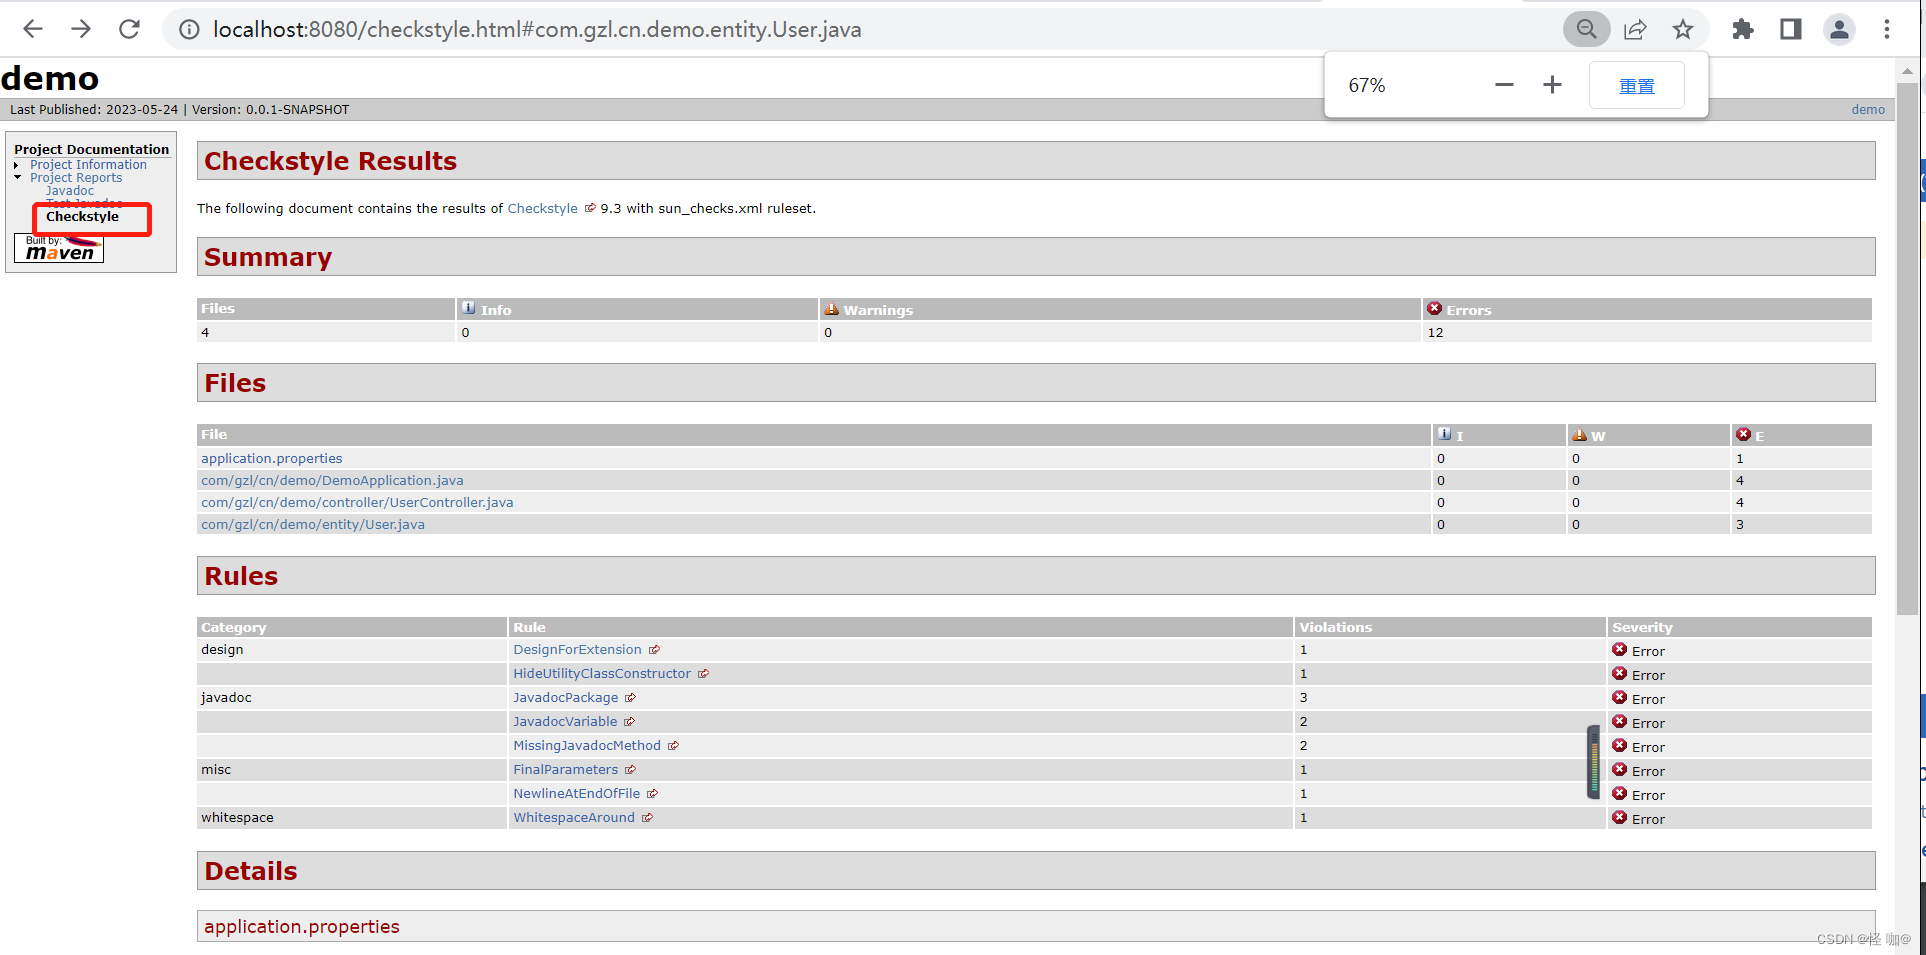1926x955 pixels.
Task: Open the Project Information link
Action: [88, 165]
